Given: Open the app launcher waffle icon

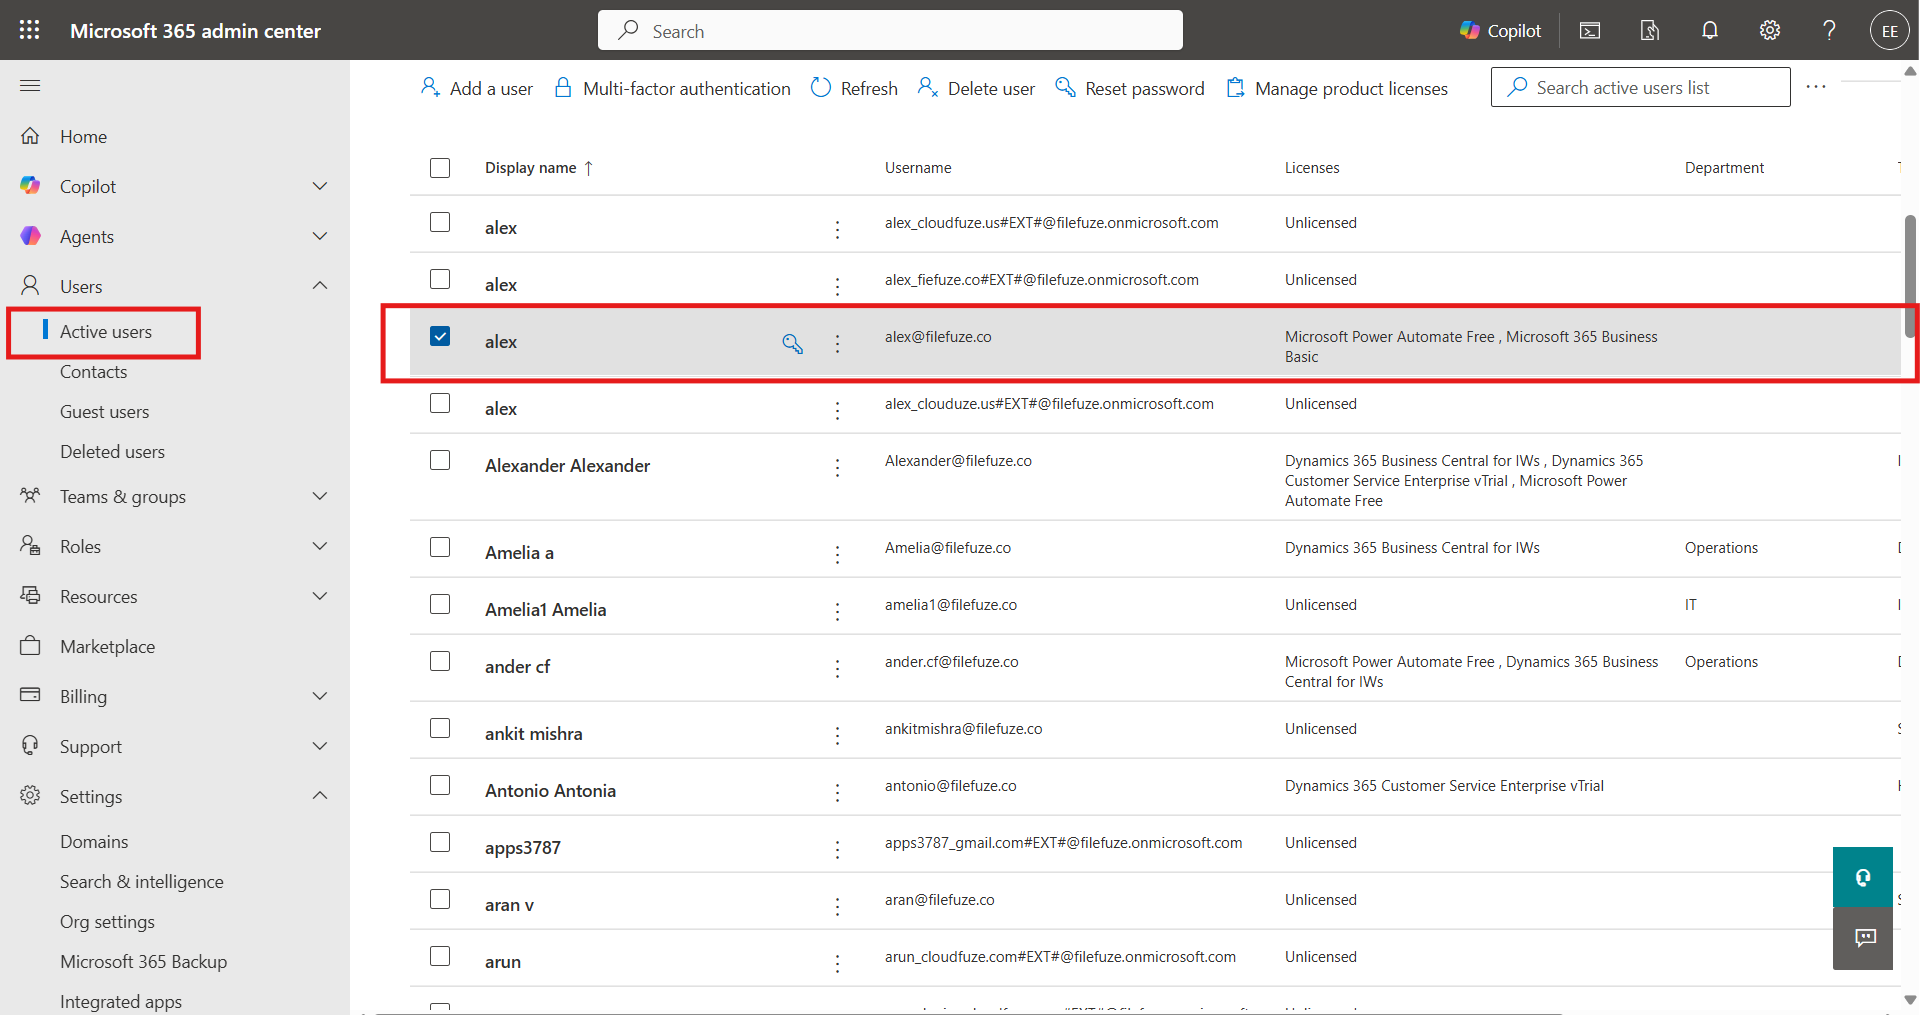Looking at the screenshot, I should click(x=30, y=30).
